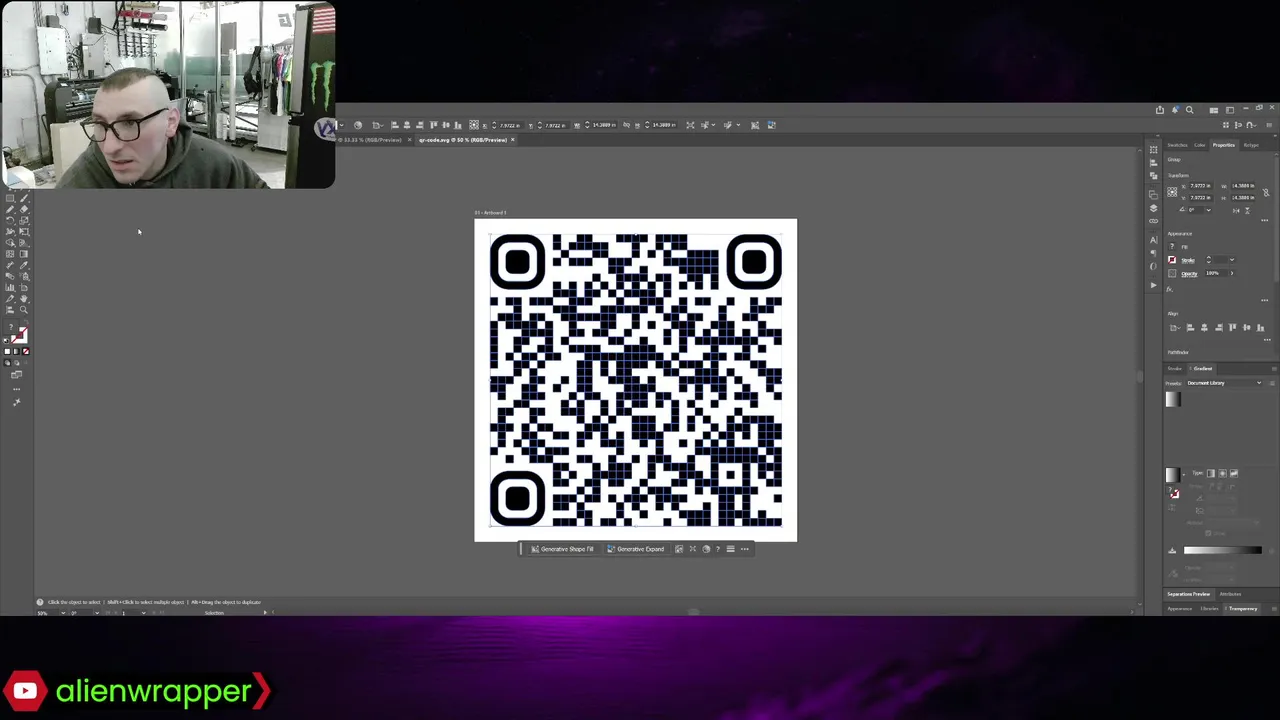Expand the opacity slider arrow
This screenshot has width=1280, height=720.
click(1232, 273)
